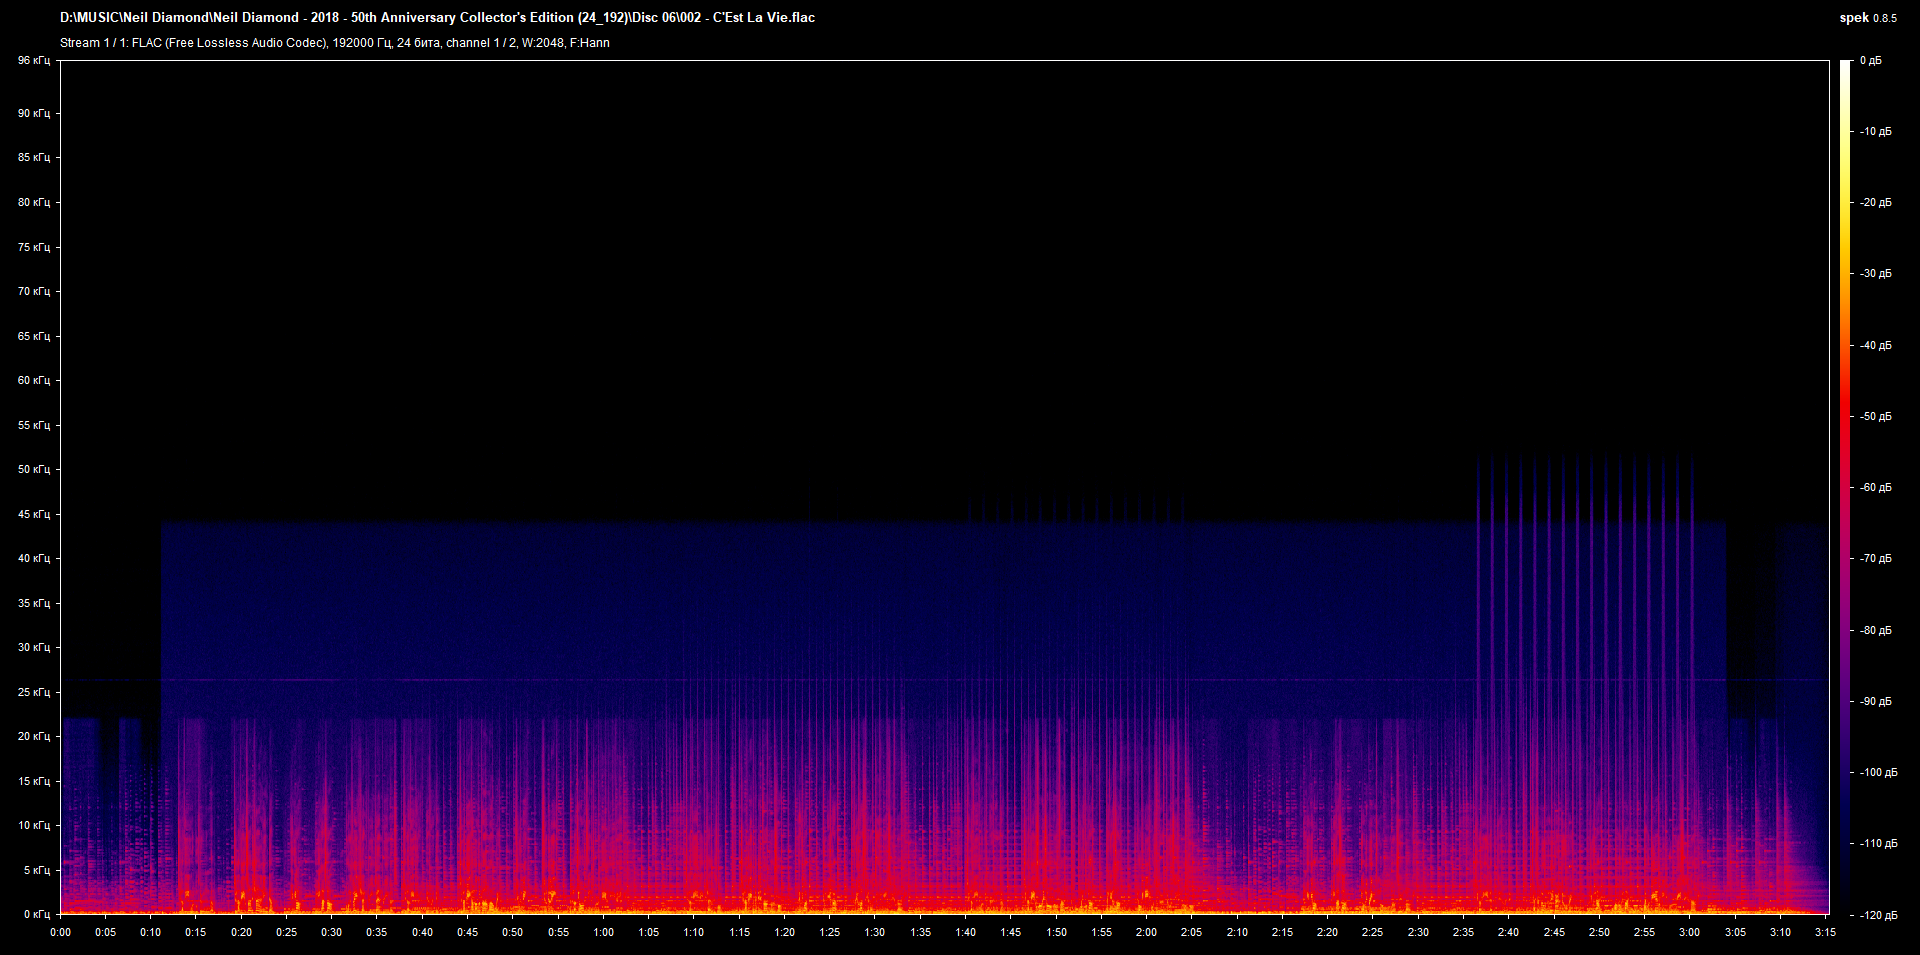Click the 70 кГц frequency label
This screenshot has width=1920, height=955.
coord(33,291)
